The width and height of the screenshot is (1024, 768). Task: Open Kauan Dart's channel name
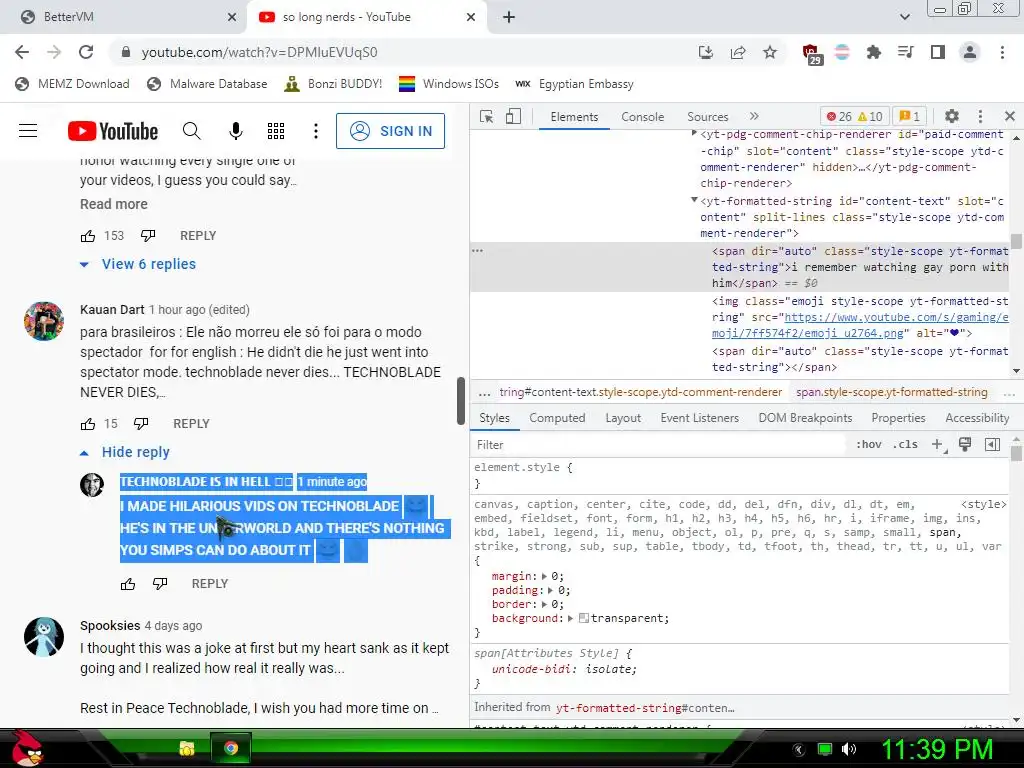coord(112,310)
